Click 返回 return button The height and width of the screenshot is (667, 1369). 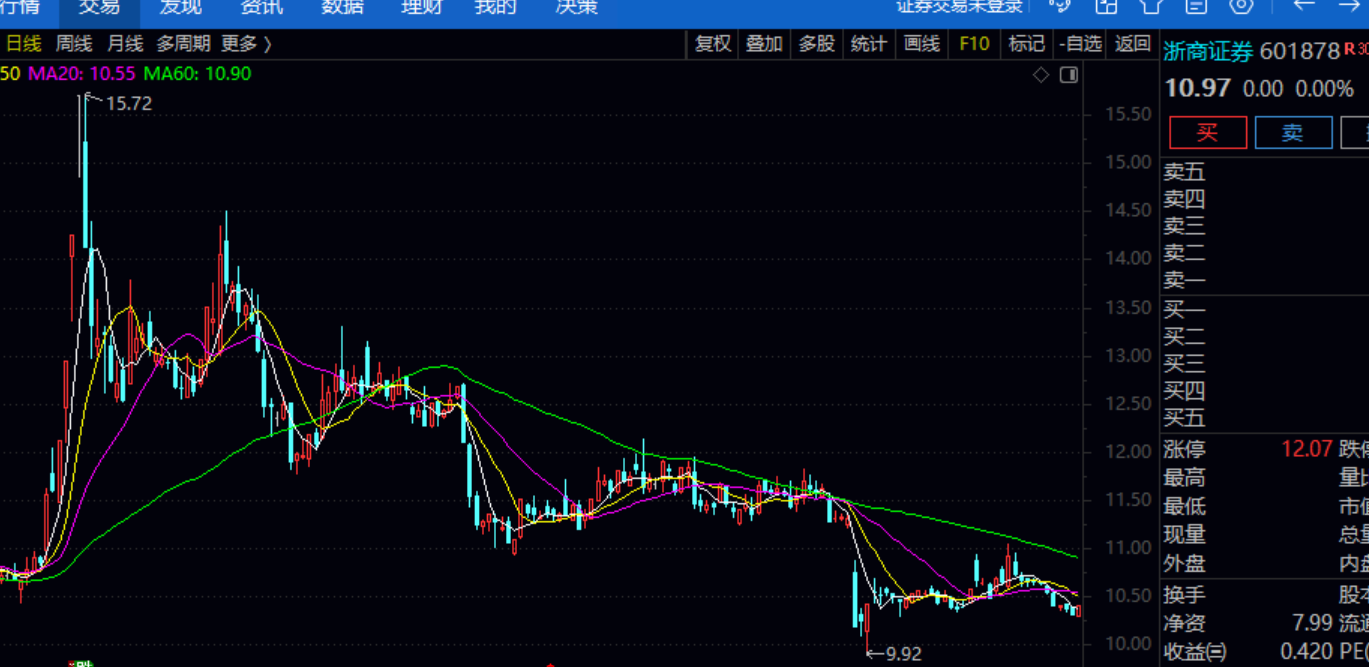click(x=1133, y=44)
